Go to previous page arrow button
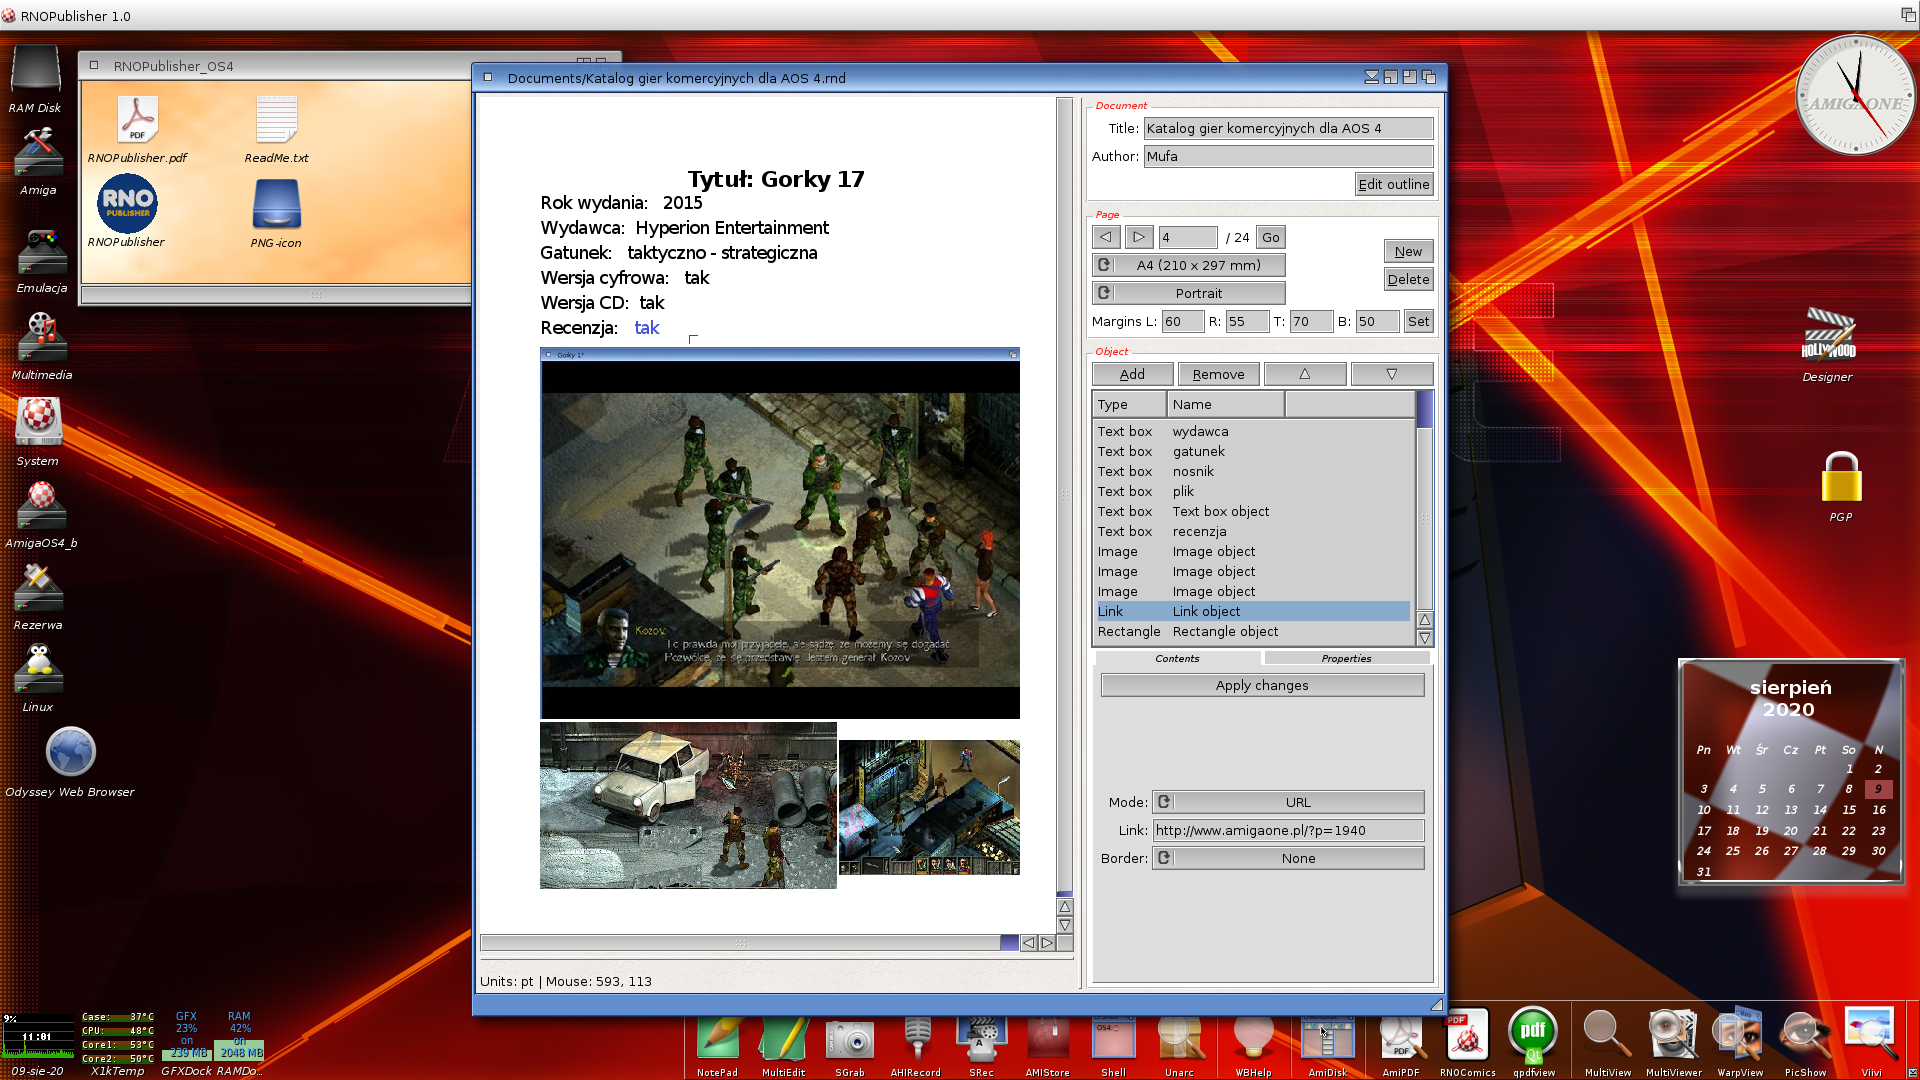The width and height of the screenshot is (1920, 1080). pyautogui.click(x=1106, y=237)
